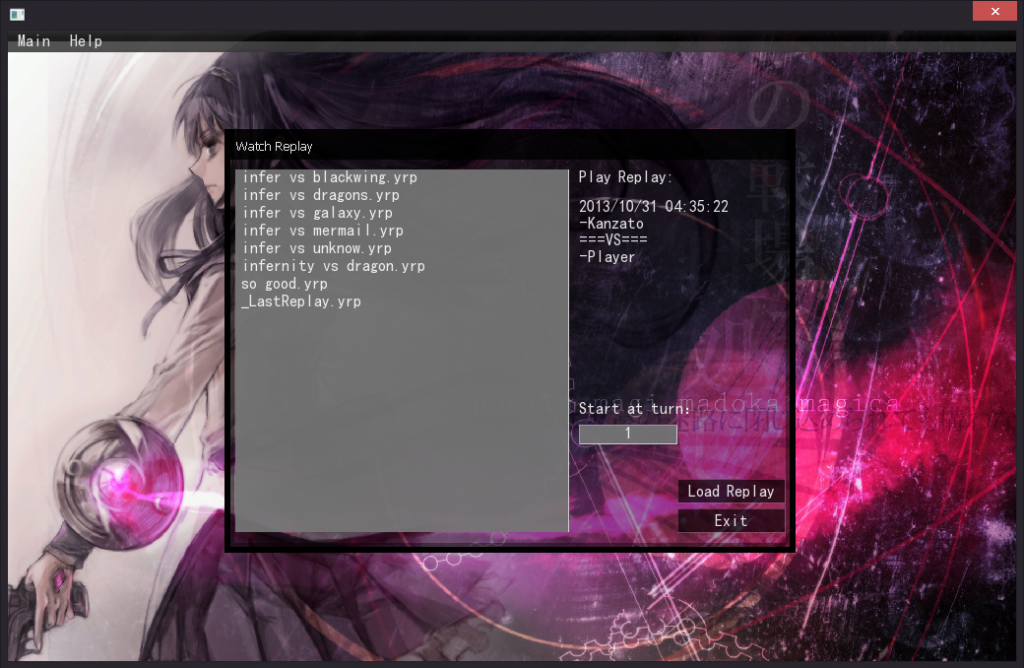Click the 'Play Replay:' label
Viewport: 1024px width, 668px height.
point(626,177)
